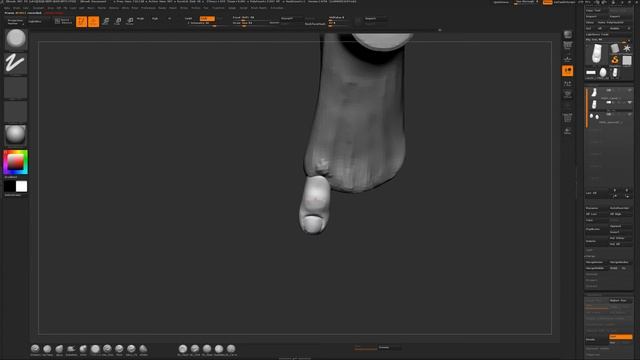Pick the last brush in the second bottom group
640x360 pixels.
231,349
